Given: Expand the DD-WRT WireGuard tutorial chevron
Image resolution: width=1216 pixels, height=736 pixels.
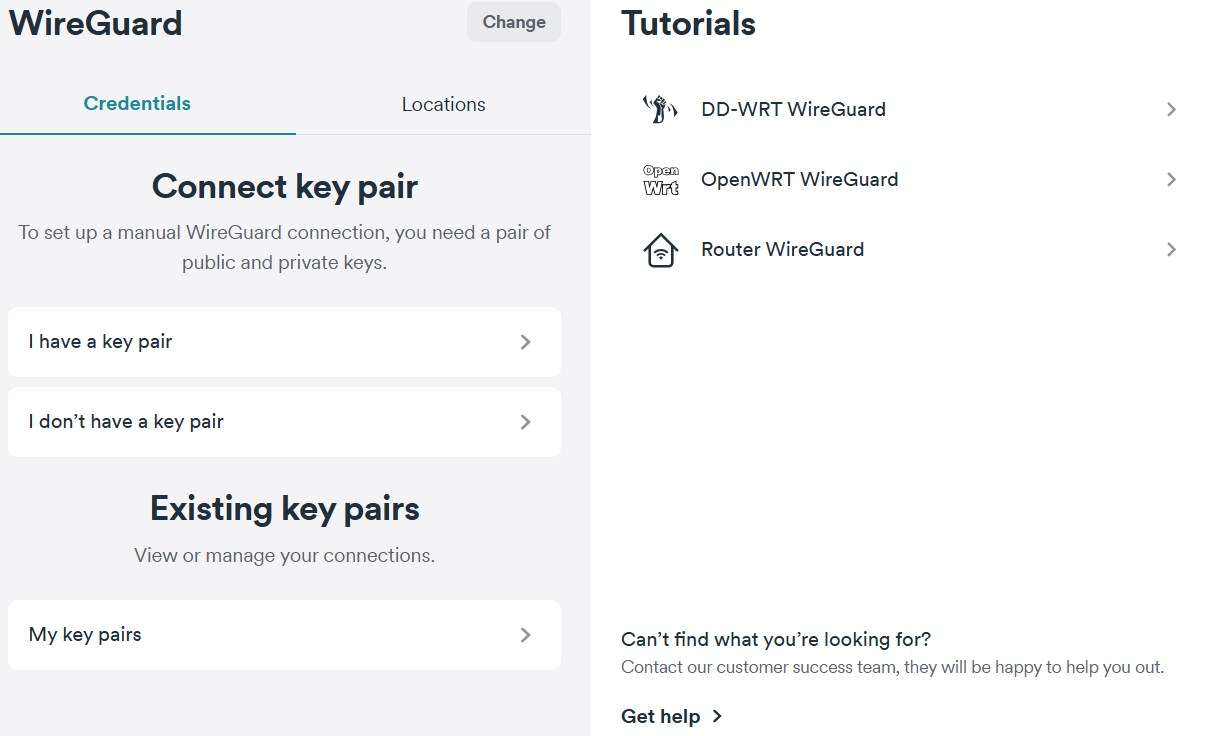Looking at the screenshot, I should click(x=1171, y=109).
